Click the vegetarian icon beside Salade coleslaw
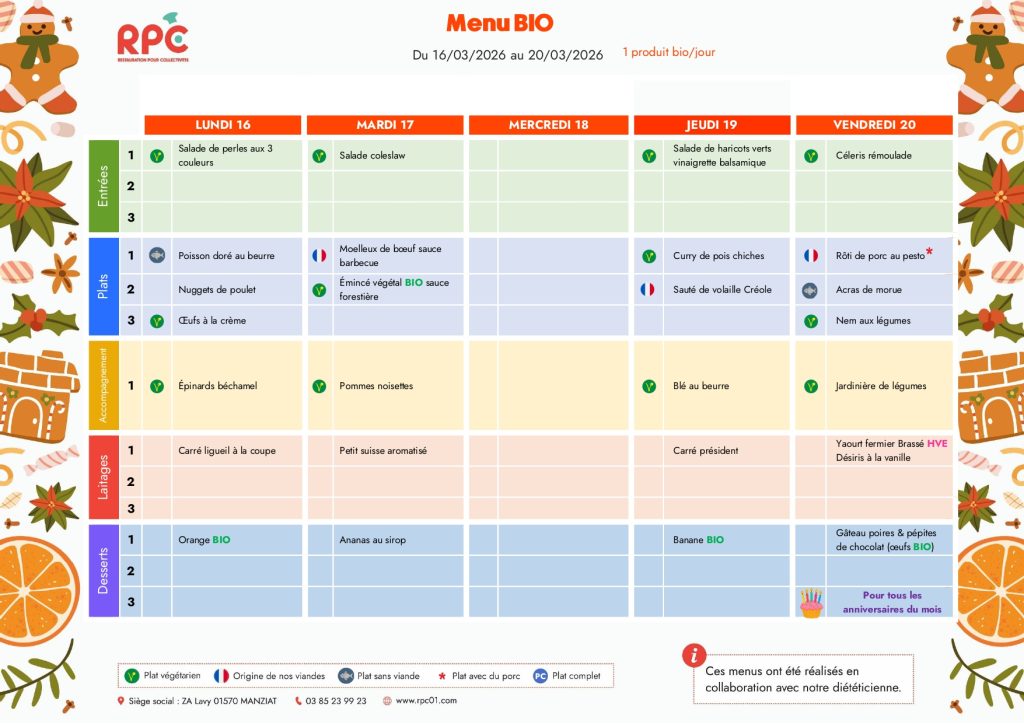 (x=319, y=156)
